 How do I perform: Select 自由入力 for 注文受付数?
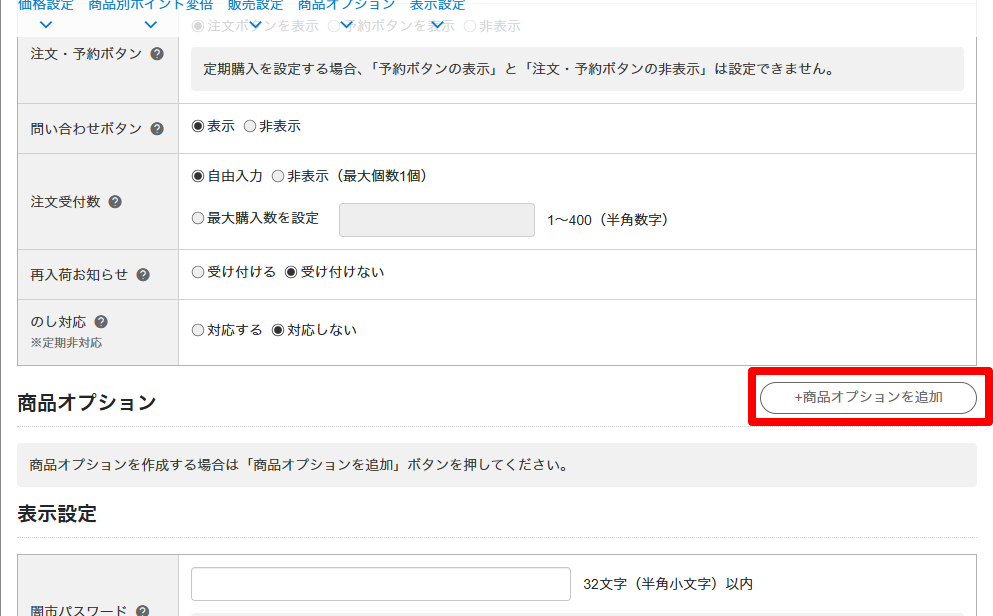pyautogui.click(x=197, y=176)
